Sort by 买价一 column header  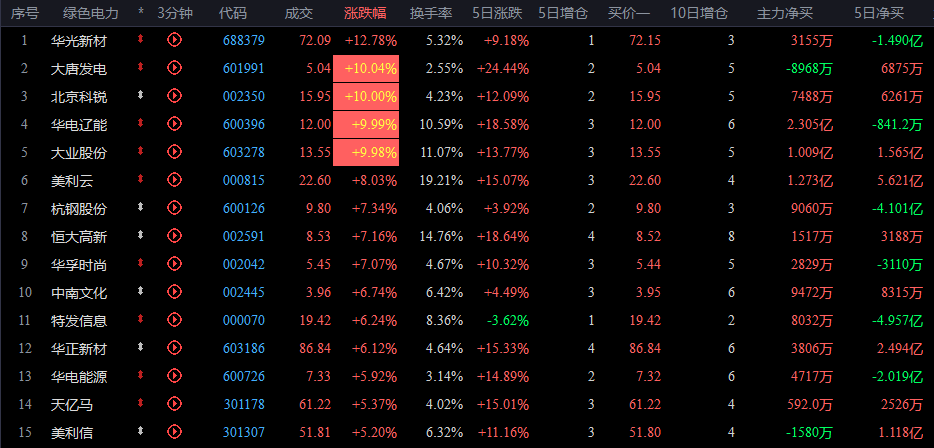[x=629, y=13]
